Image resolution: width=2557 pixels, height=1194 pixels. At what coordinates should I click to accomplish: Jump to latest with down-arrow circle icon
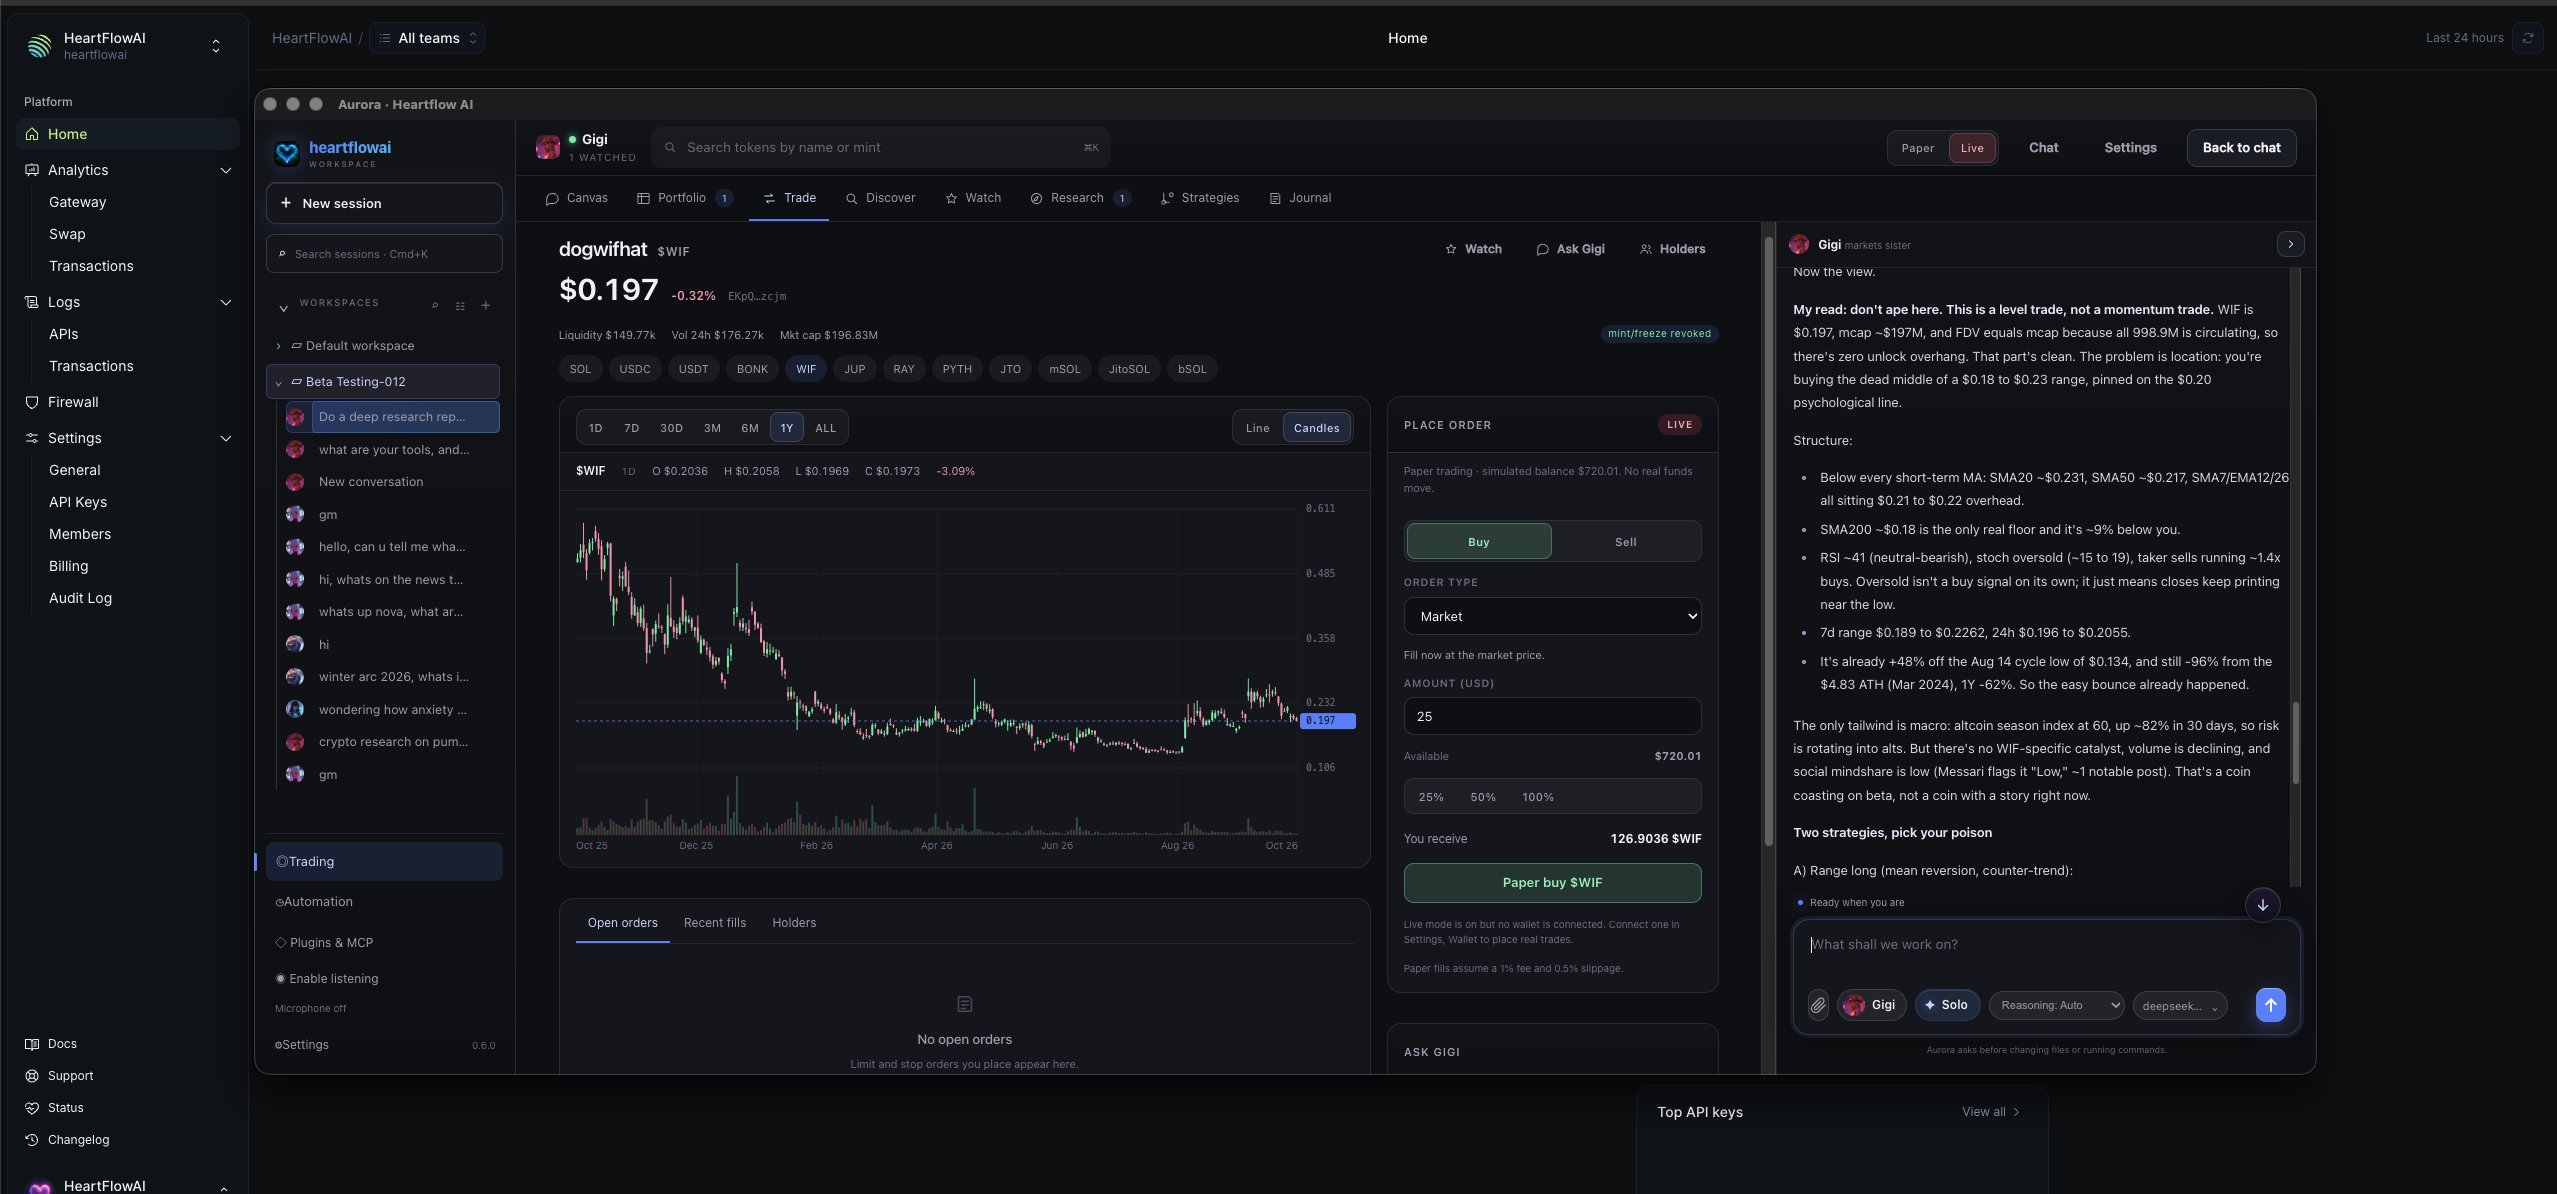pyautogui.click(x=2262, y=904)
